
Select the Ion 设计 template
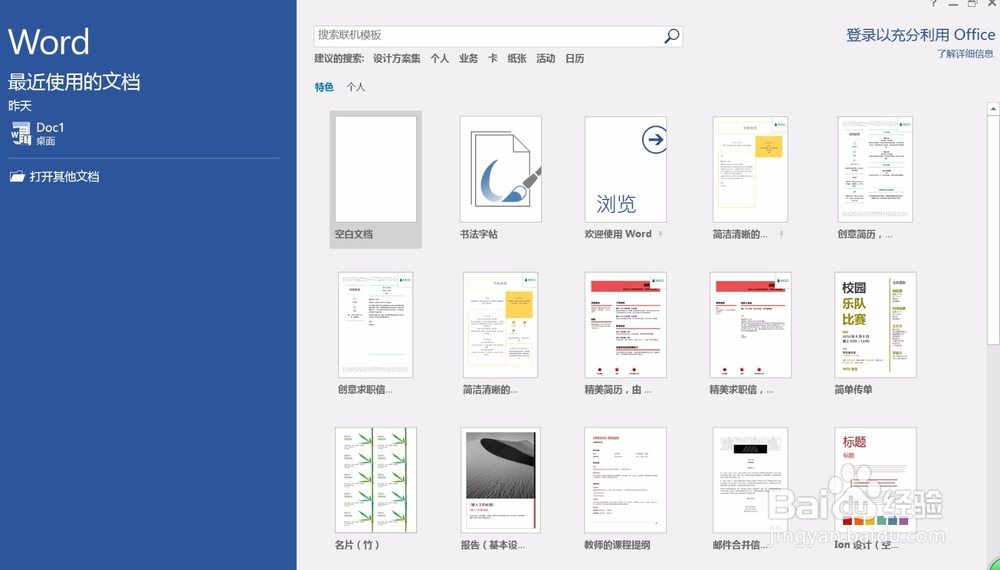coord(875,480)
